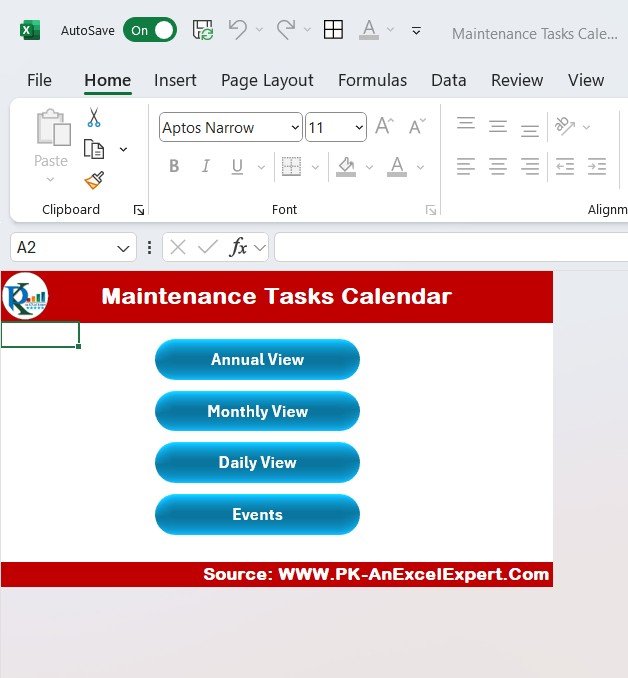
Task: Click the Excel app icon
Action: coord(29,31)
